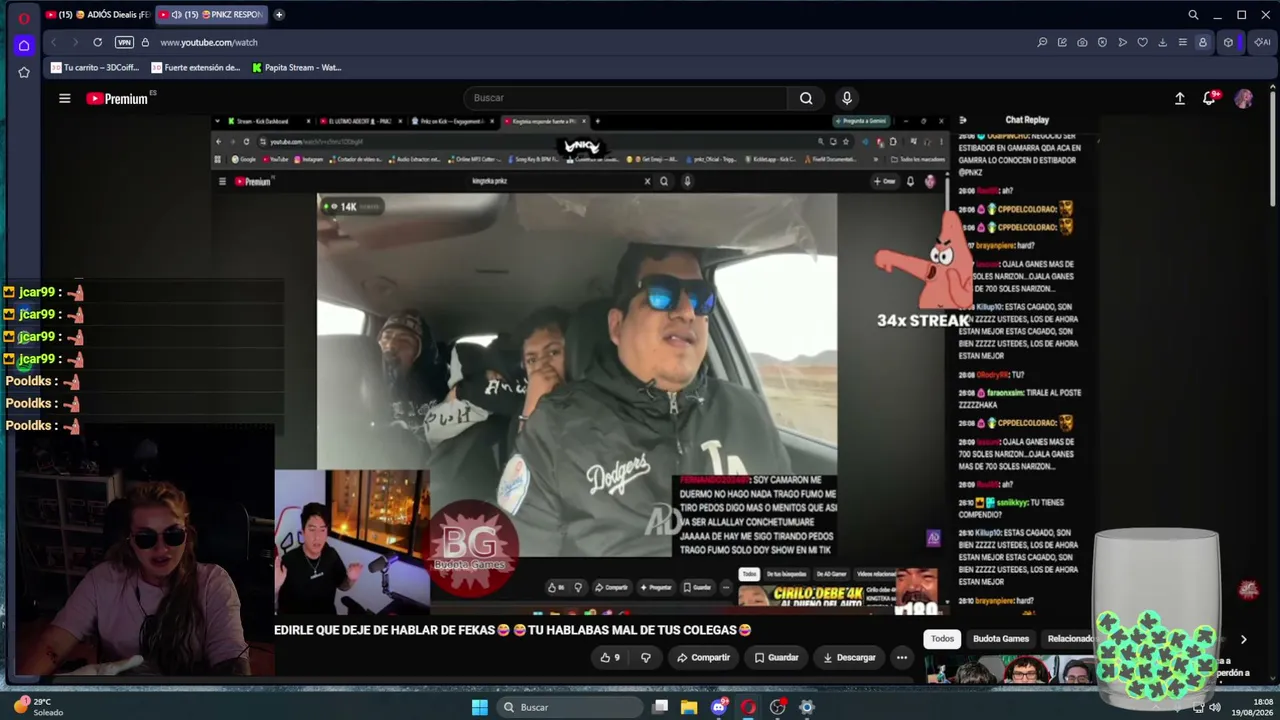Open the YouTube upload create icon

tap(1180, 98)
